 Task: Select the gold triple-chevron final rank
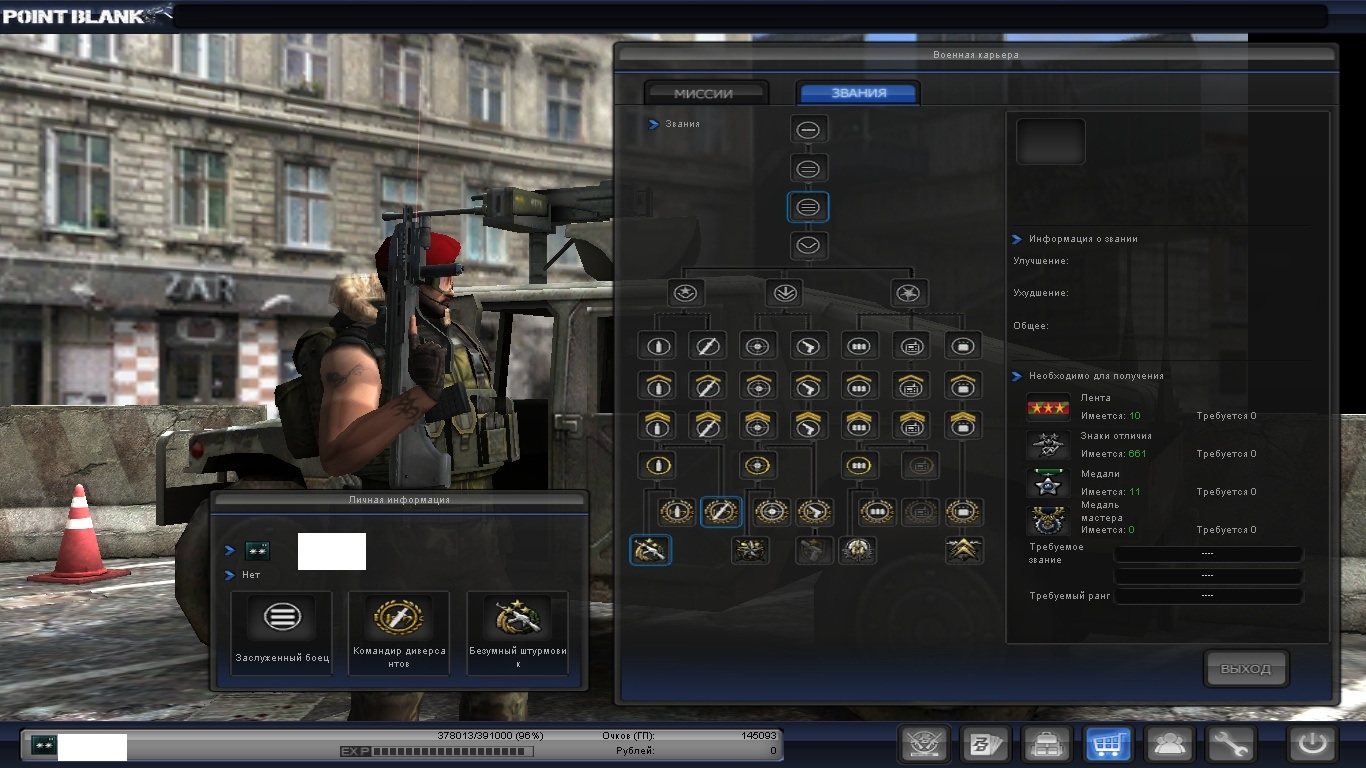click(964, 549)
